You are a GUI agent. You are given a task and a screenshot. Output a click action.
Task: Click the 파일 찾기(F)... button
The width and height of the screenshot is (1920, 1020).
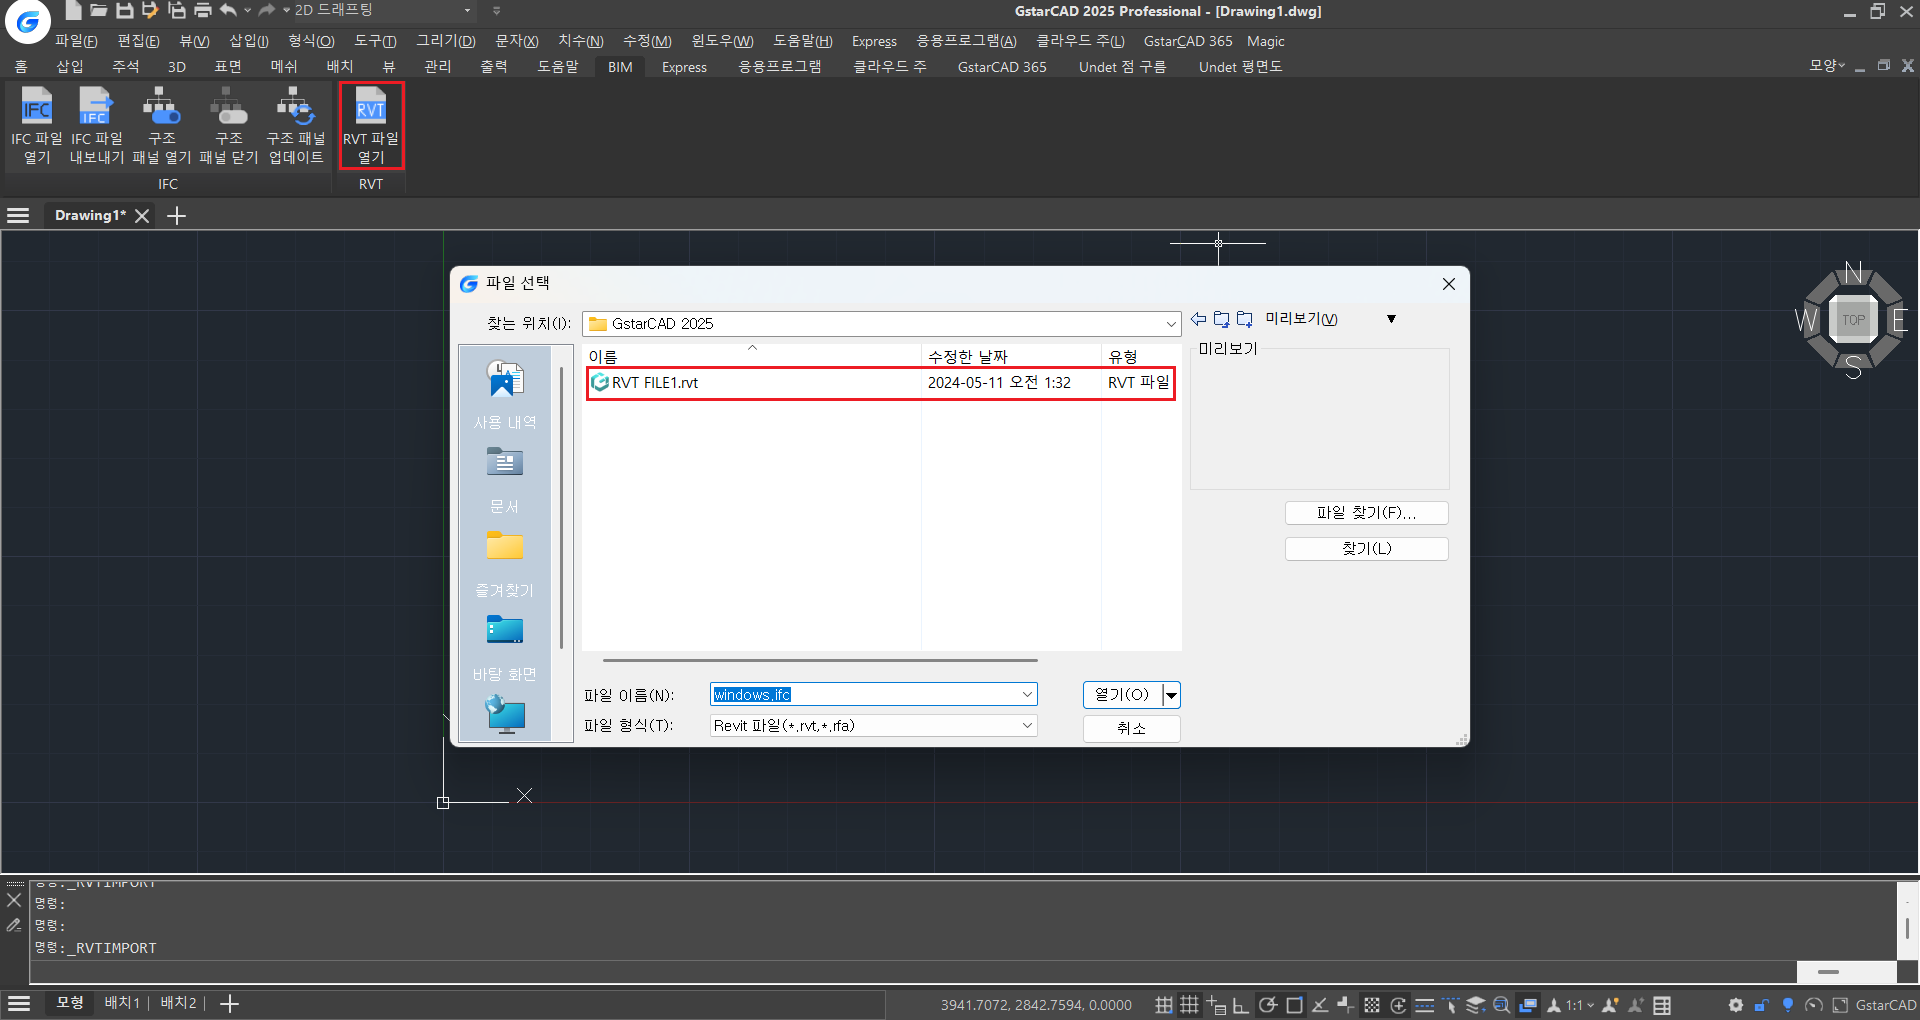[x=1366, y=513]
